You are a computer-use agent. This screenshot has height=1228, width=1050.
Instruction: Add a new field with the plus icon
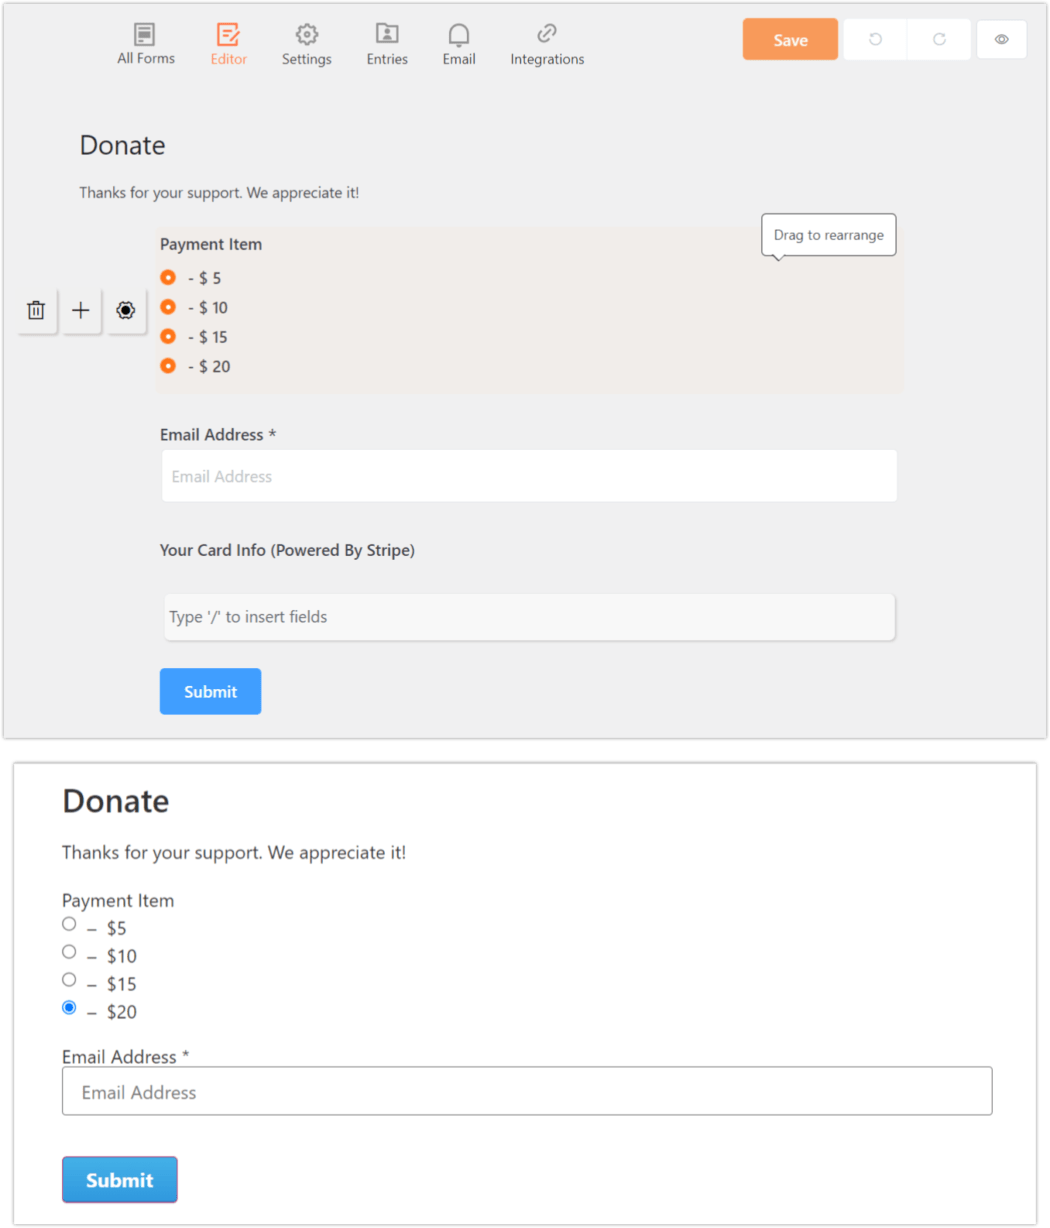(81, 310)
